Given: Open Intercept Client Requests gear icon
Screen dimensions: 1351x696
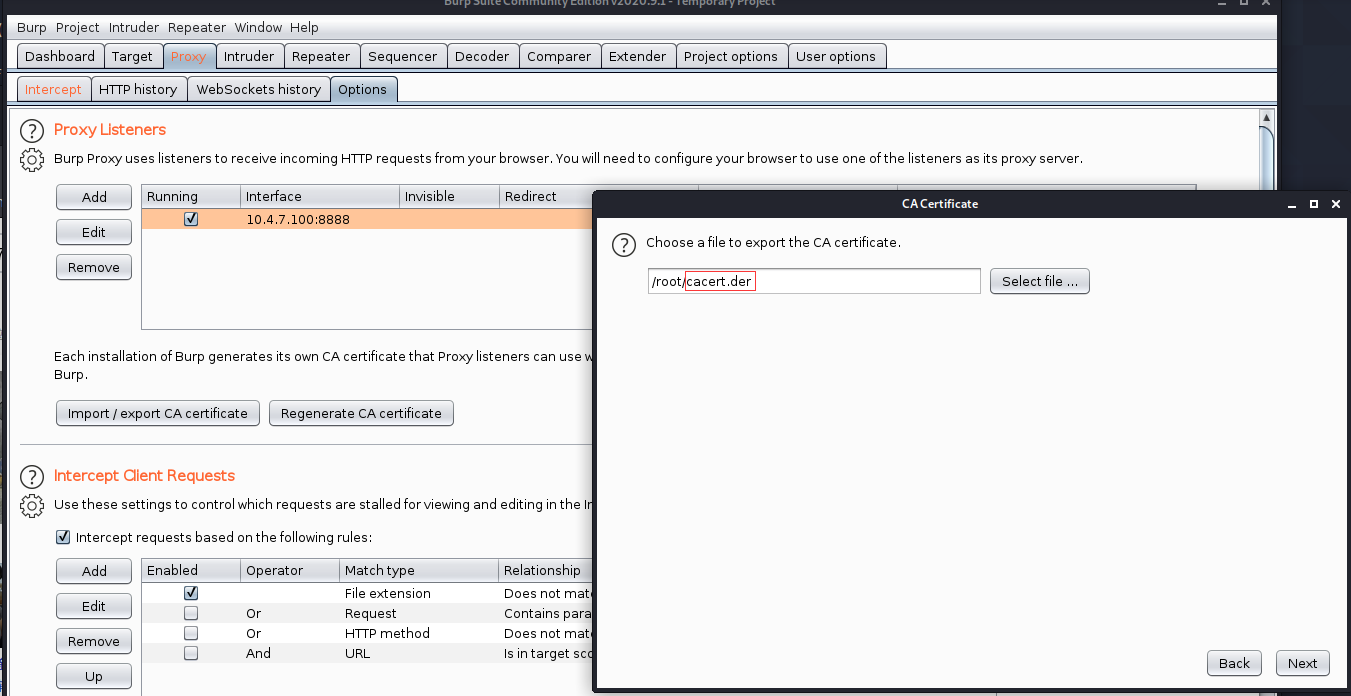Looking at the screenshot, I should 33,505.
